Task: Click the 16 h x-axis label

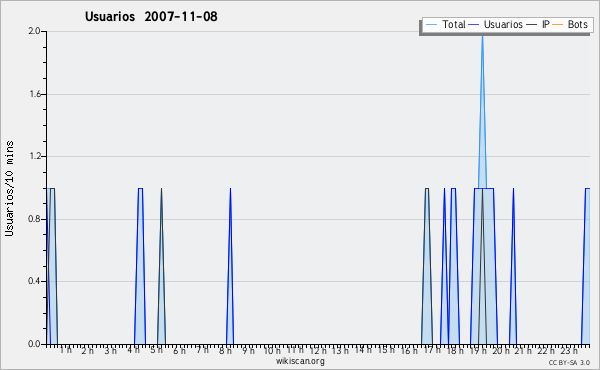Action: [x=409, y=350]
